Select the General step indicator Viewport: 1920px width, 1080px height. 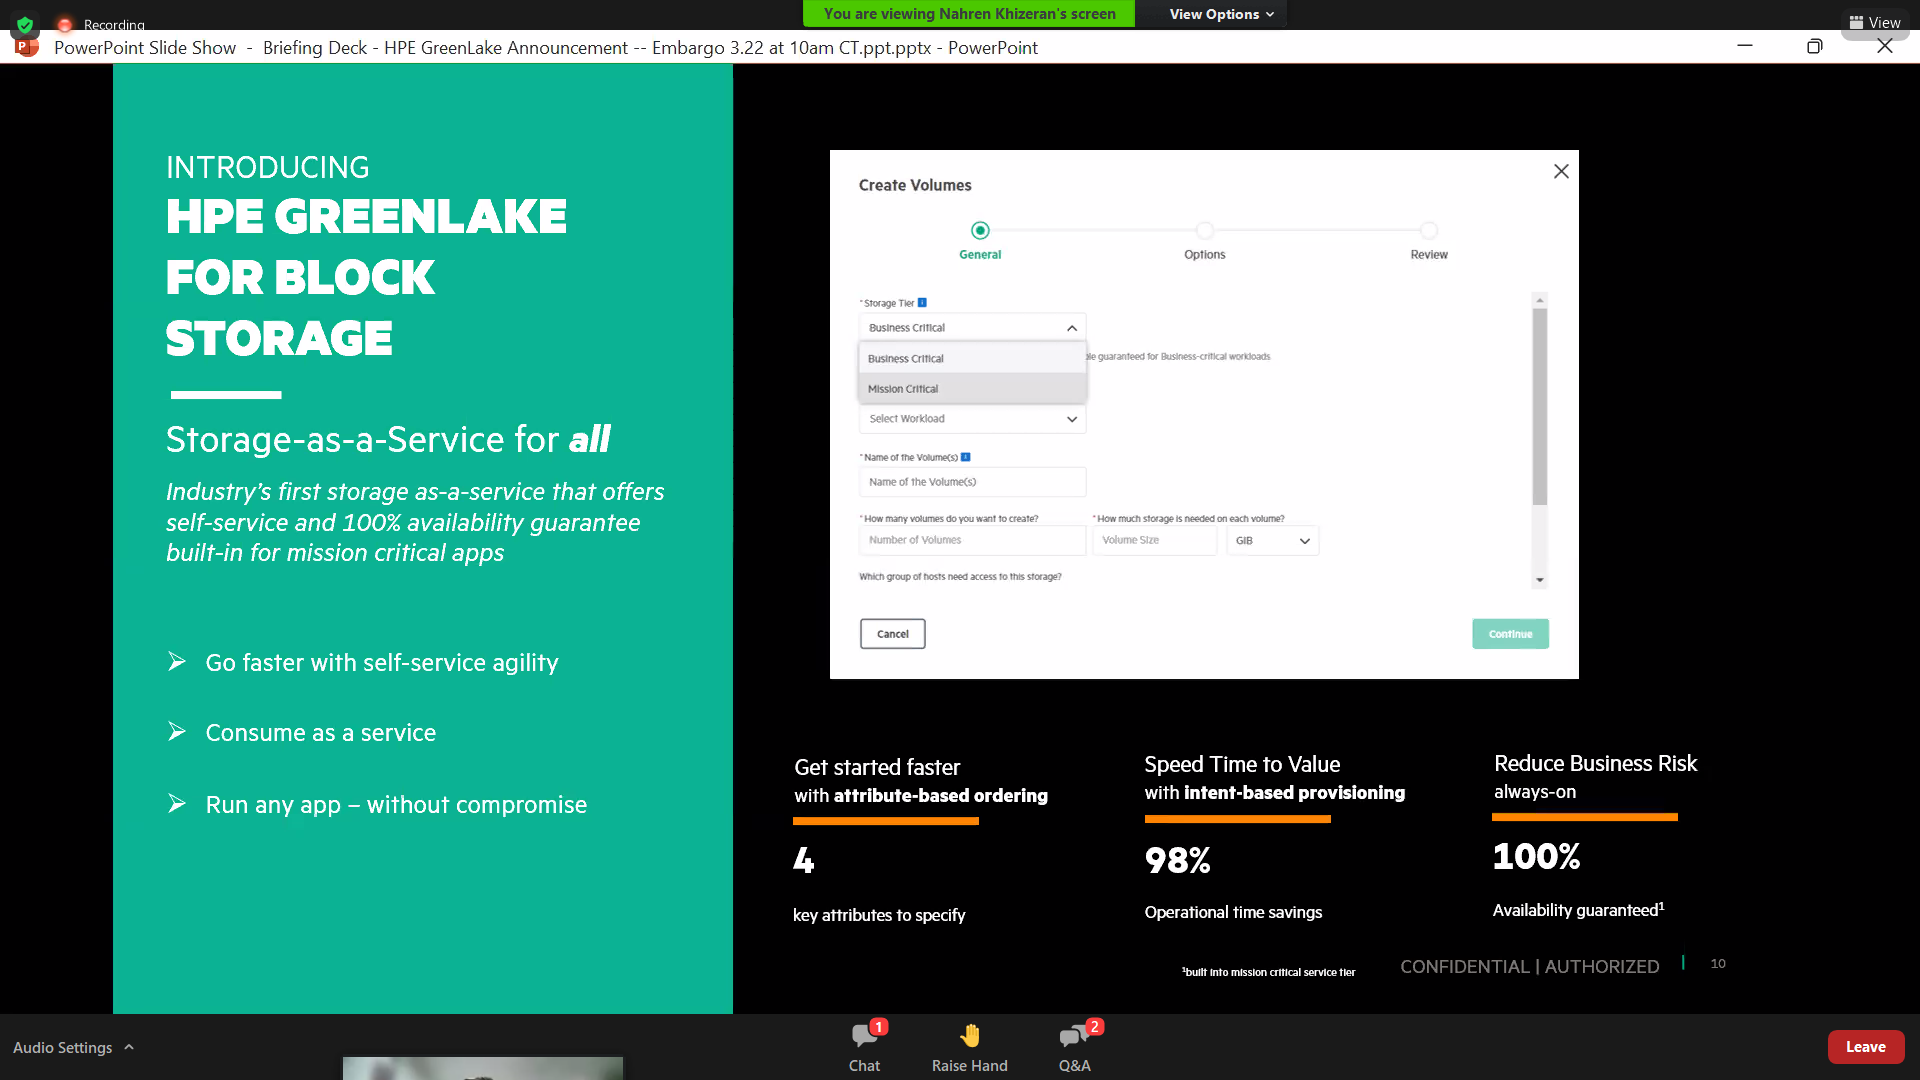[979, 230]
